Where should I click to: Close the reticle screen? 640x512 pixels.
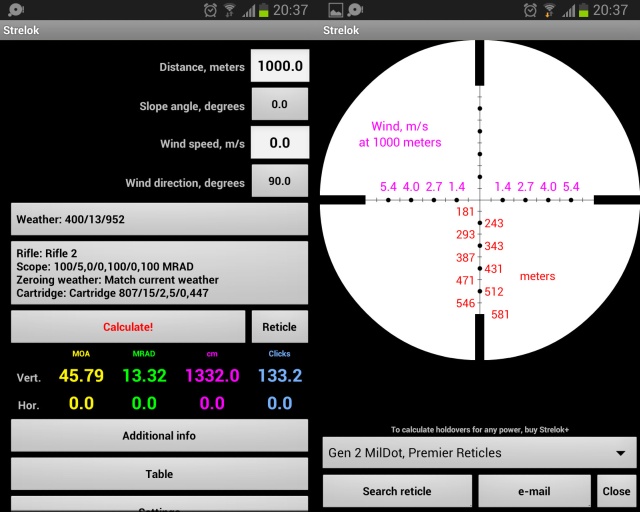coord(616,491)
